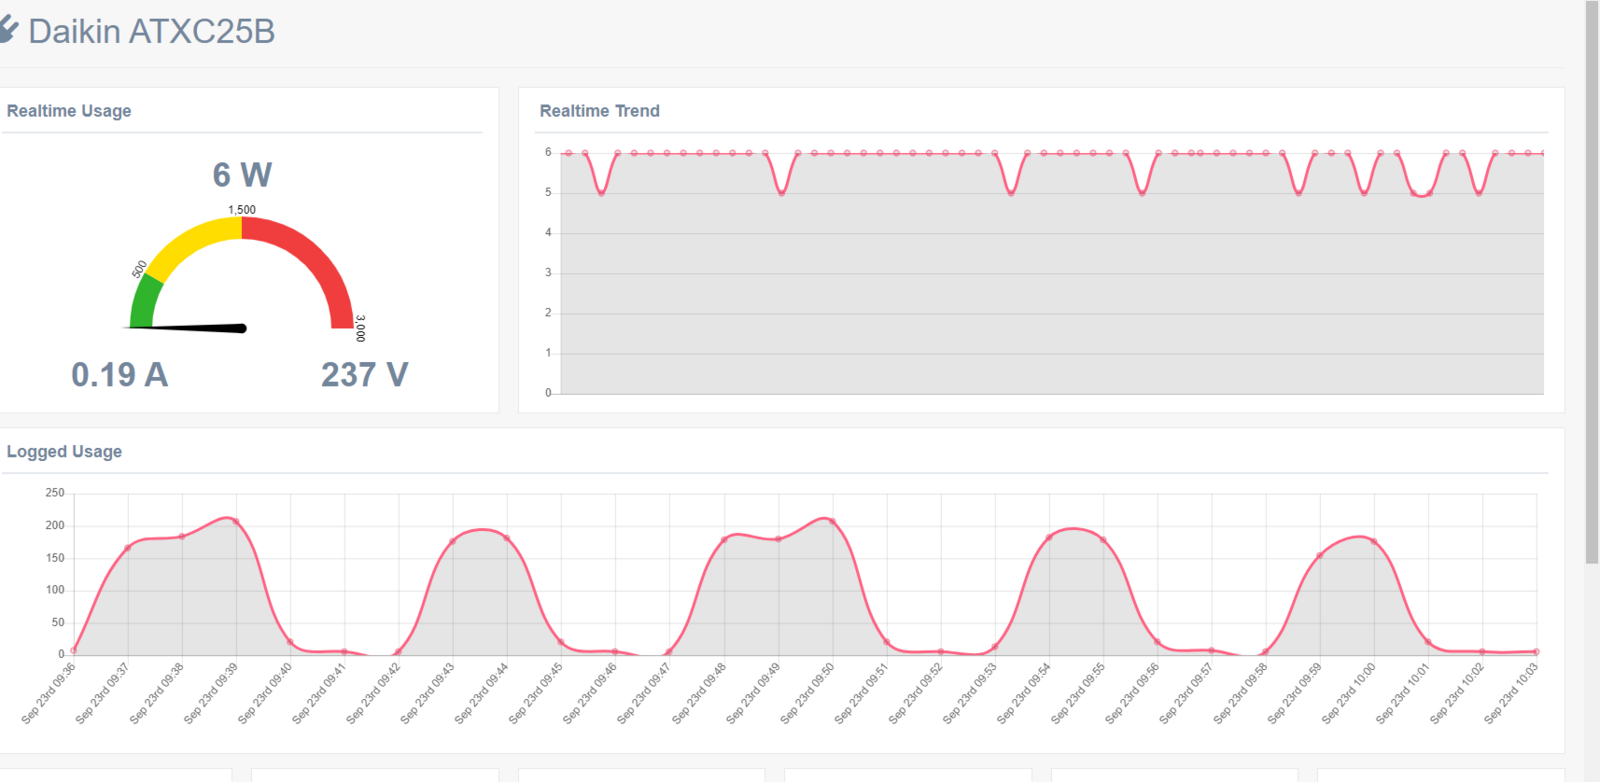Click the Sep 23rd 10:00 axis label
The image size is (1600, 782).
point(1349,693)
